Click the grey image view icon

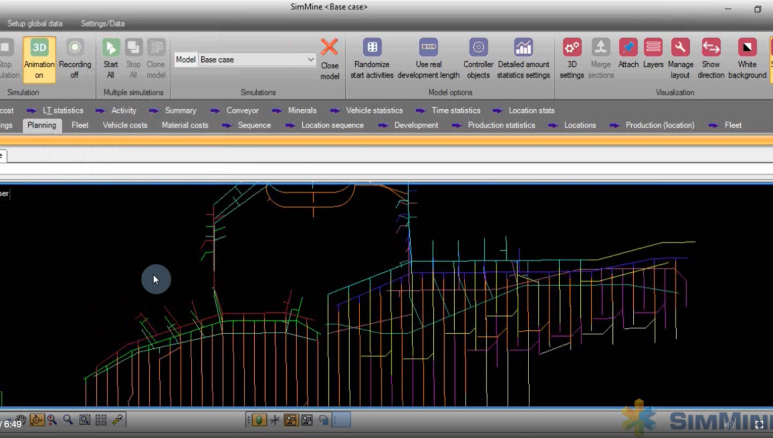click(x=307, y=420)
